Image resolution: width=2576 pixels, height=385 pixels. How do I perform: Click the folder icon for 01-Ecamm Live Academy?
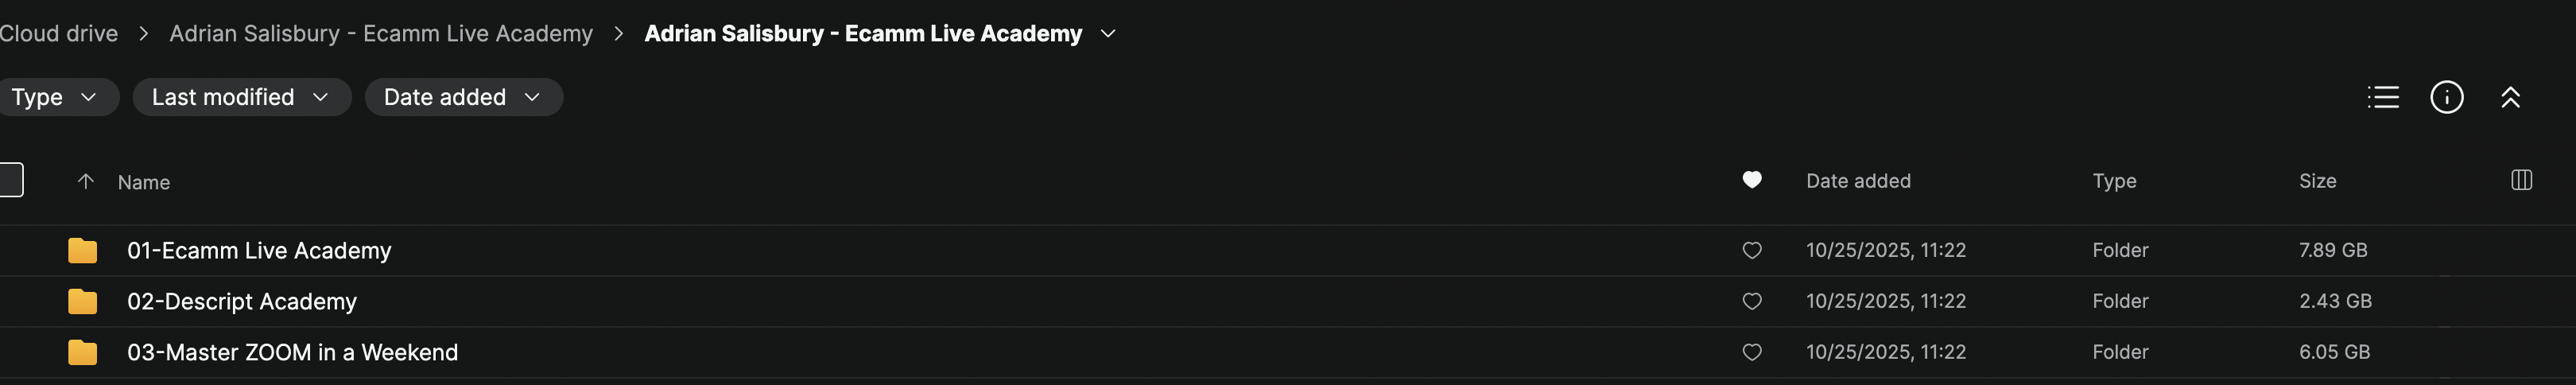(82, 250)
